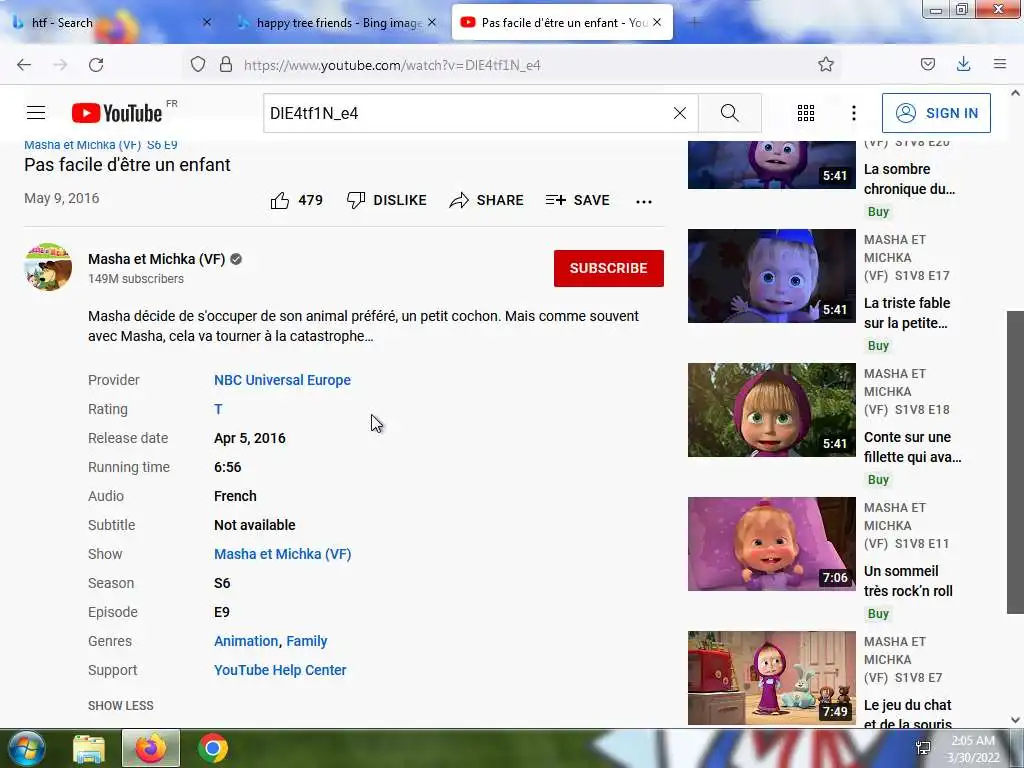This screenshot has height=768, width=1024.
Task: Go back with the browser back arrow
Action: click(x=24, y=65)
